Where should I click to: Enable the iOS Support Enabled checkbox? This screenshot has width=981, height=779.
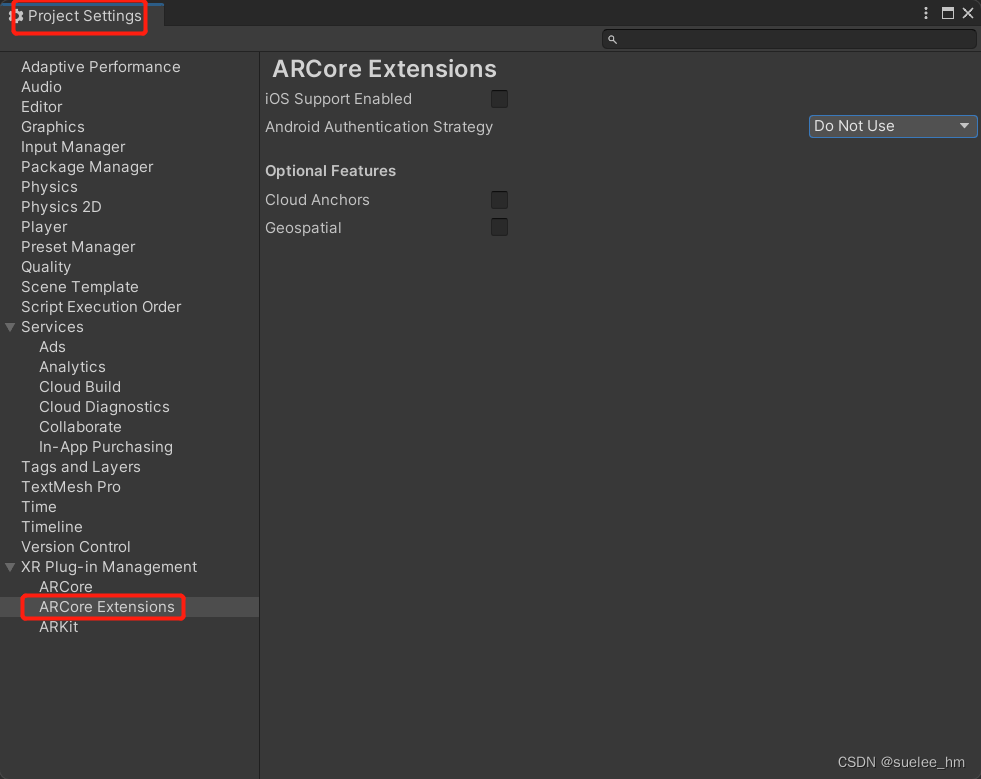tap(499, 99)
